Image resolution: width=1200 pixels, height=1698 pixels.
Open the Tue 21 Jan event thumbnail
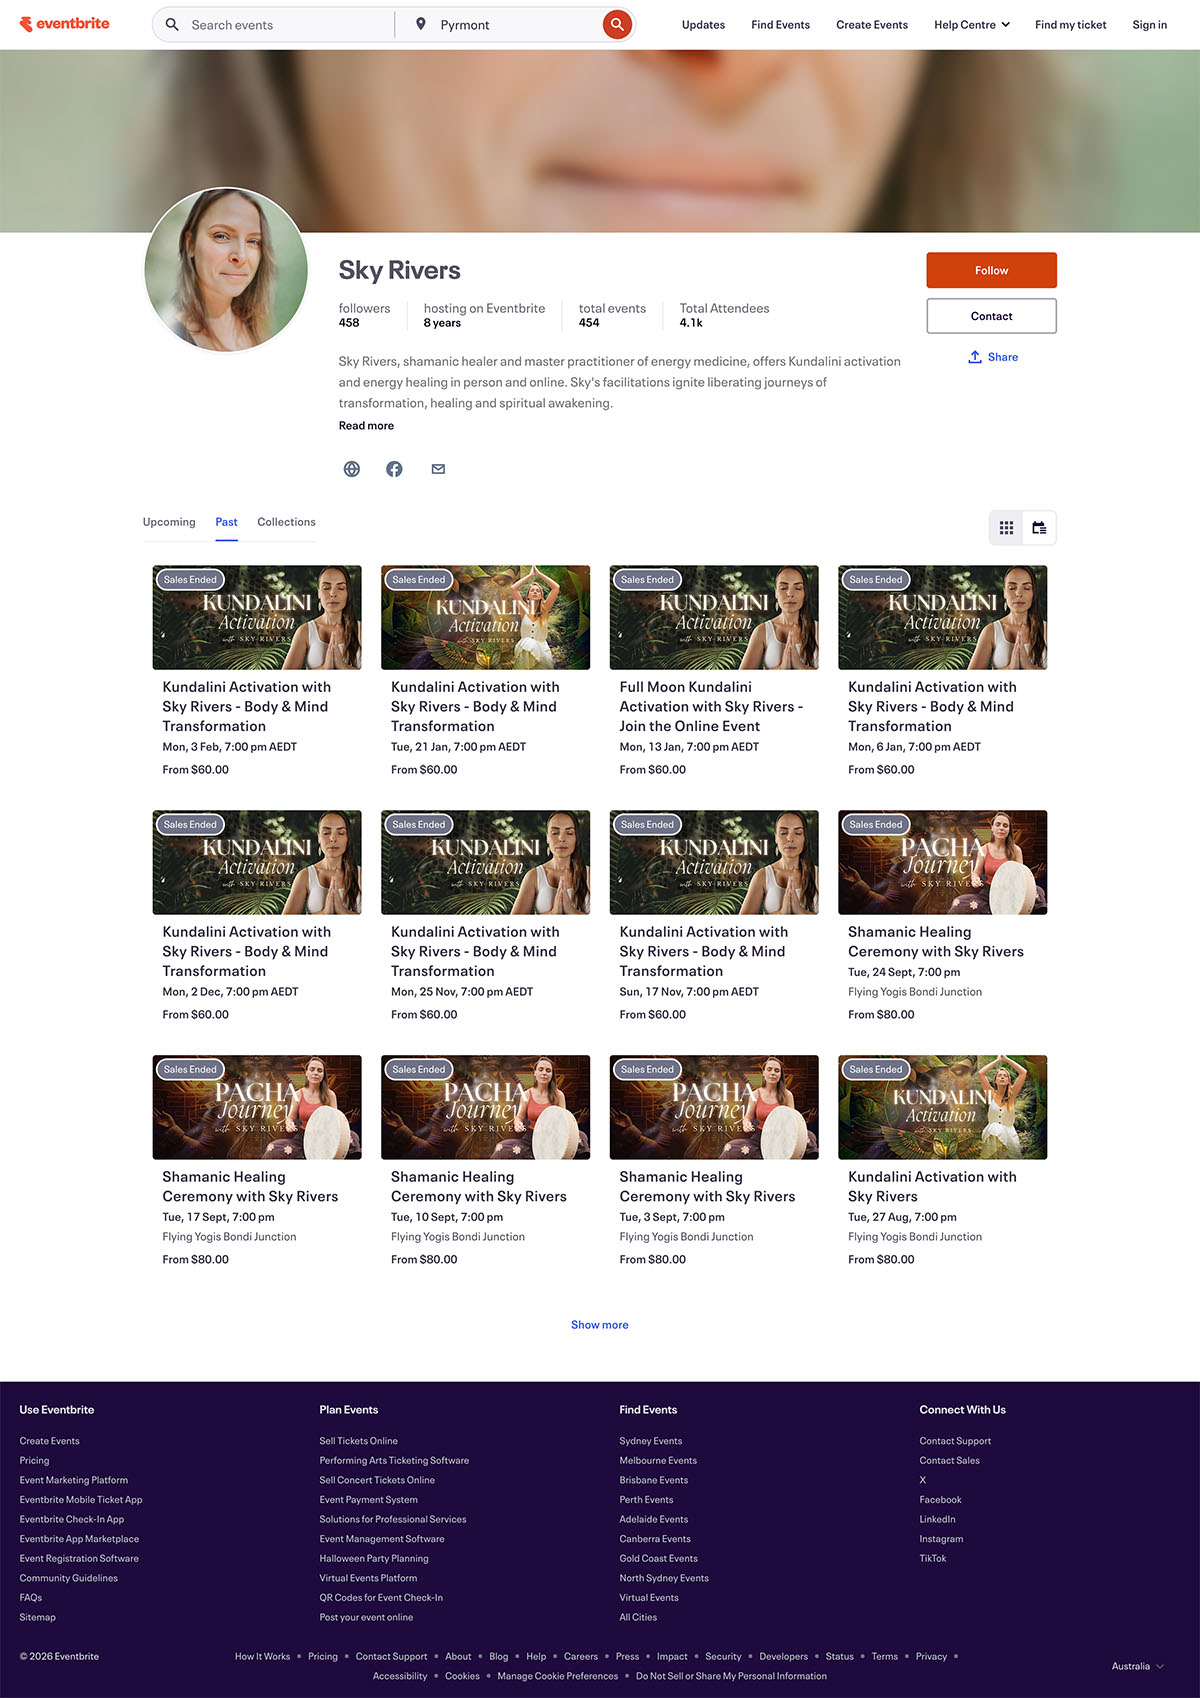(x=486, y=618)
